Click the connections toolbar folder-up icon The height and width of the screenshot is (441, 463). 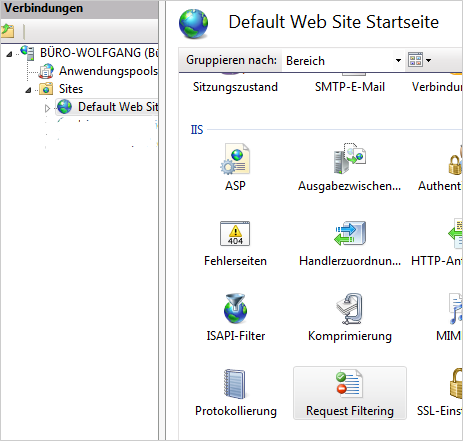(8, 31)
